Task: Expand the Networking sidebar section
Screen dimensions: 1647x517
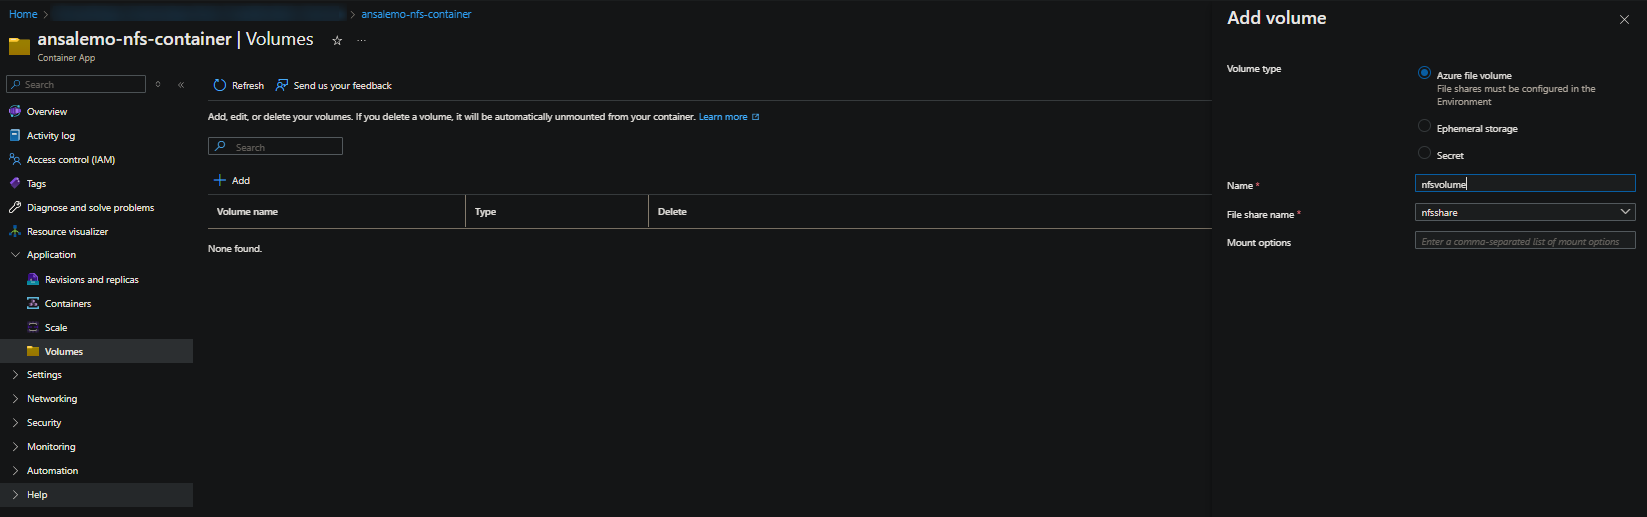Action: click(51, 399)
